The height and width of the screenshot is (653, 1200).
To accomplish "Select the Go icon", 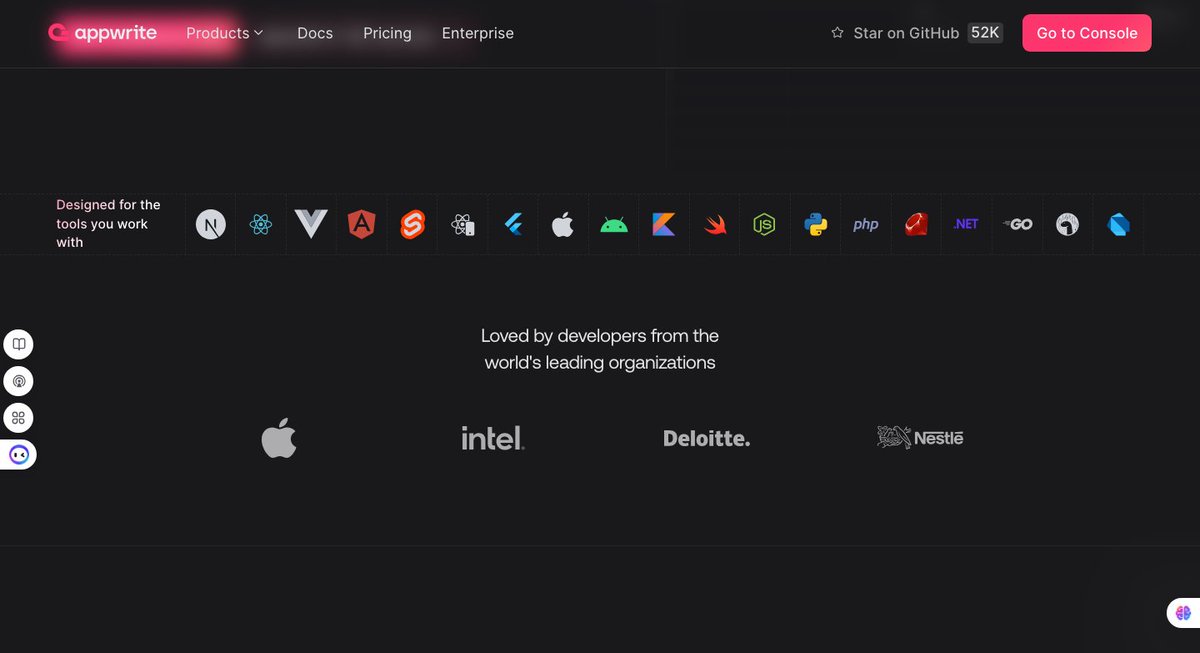I will (x=1017, y=225).
